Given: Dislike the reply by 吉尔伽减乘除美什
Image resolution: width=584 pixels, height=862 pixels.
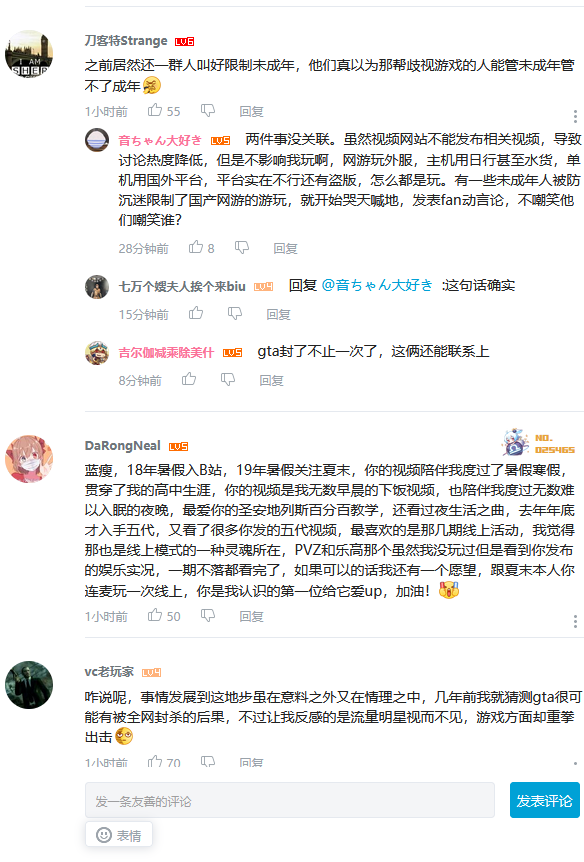Looking at the screenshot, I should (228, 379).
